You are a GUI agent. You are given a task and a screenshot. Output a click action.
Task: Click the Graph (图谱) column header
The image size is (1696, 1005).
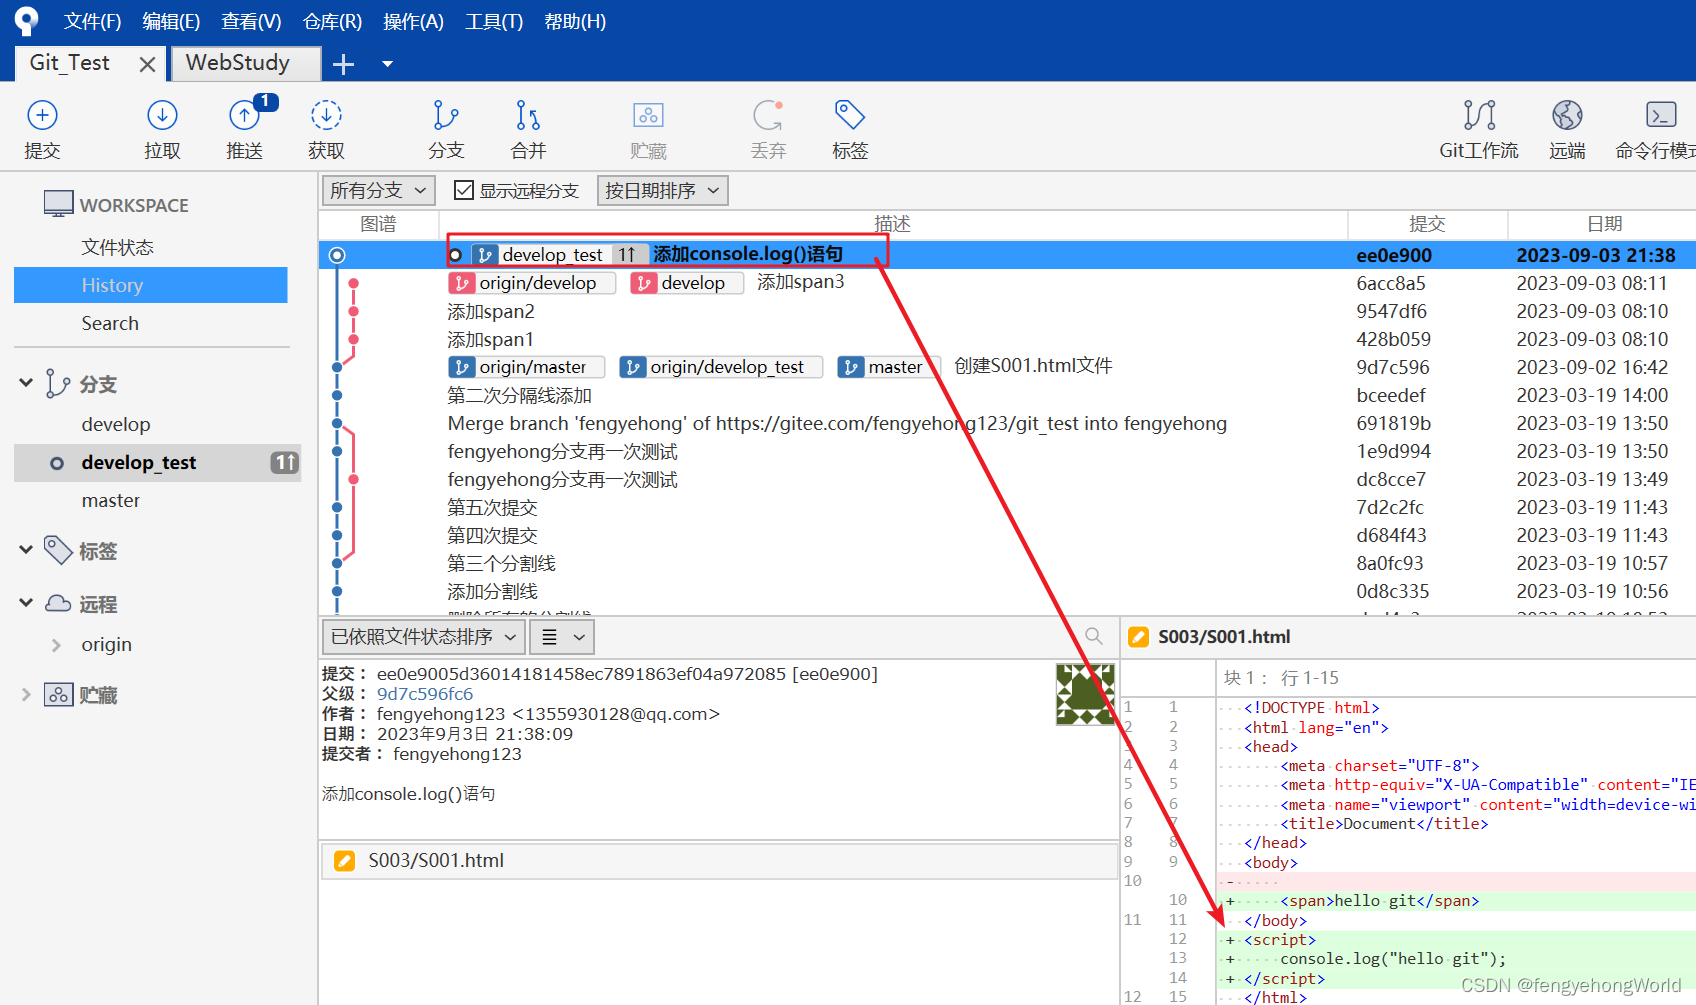coord(378,224)
